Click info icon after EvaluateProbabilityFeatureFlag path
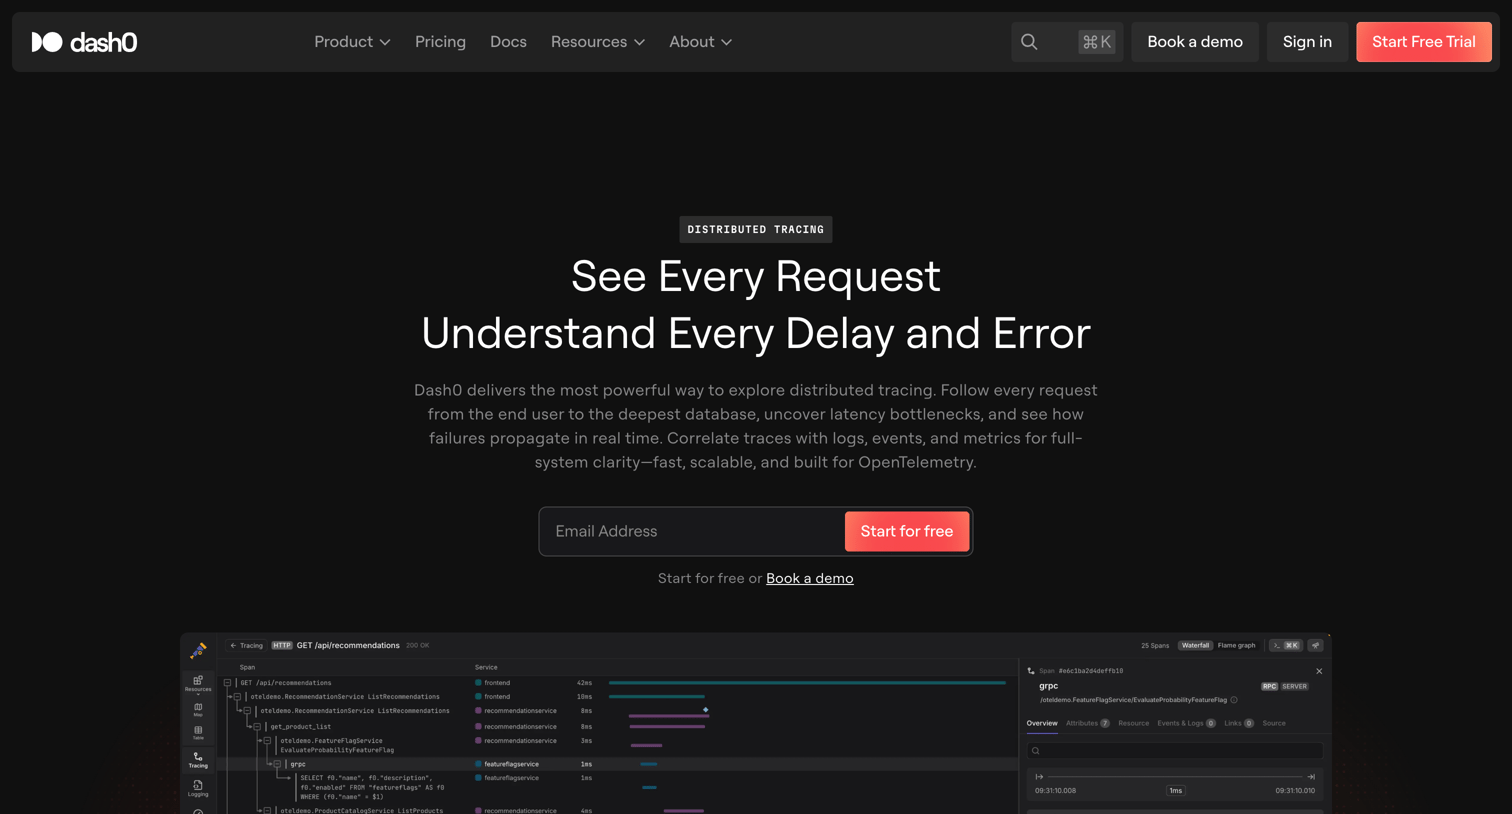The height and width of the screenshot is (814, 1512). click(x=1234, y=700)
